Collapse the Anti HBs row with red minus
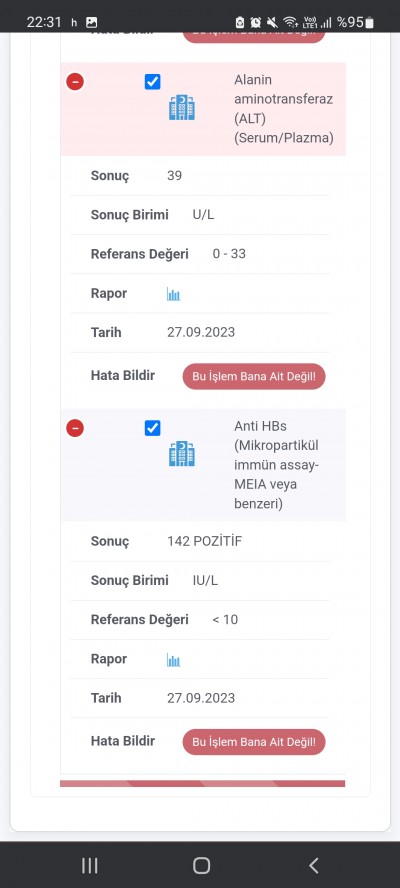Viewport: 400px width, 888px height. tap(75, 428)
